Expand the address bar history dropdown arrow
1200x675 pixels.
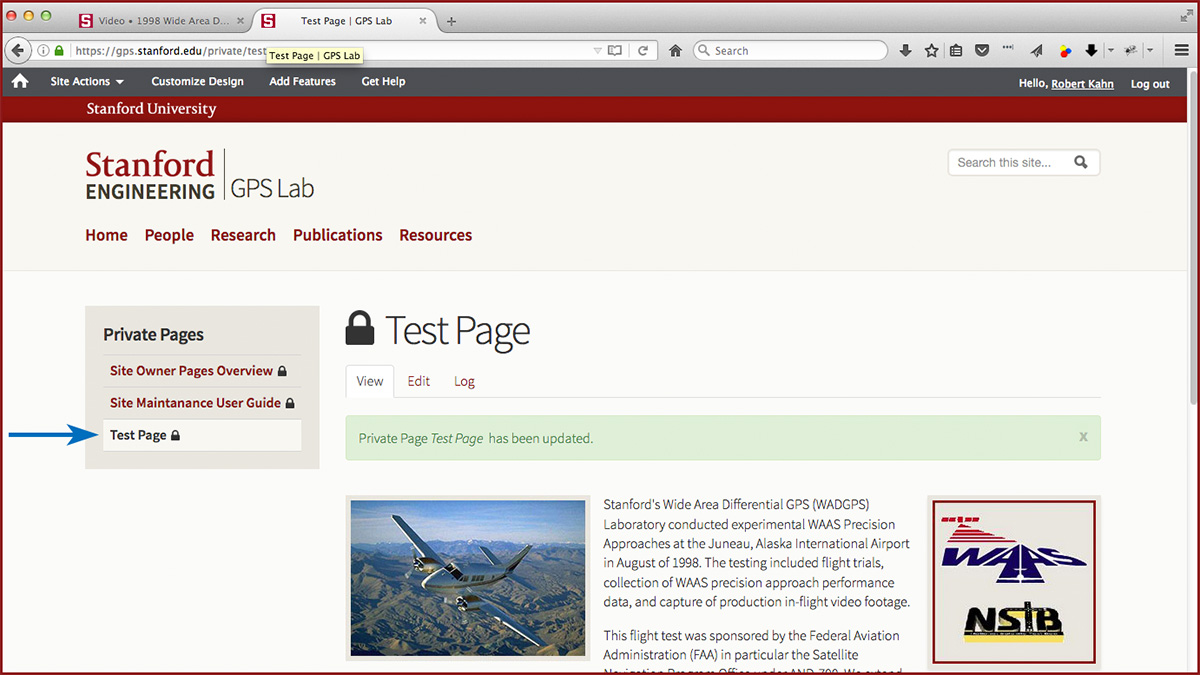pyautogui.click(x=597, y=51)
